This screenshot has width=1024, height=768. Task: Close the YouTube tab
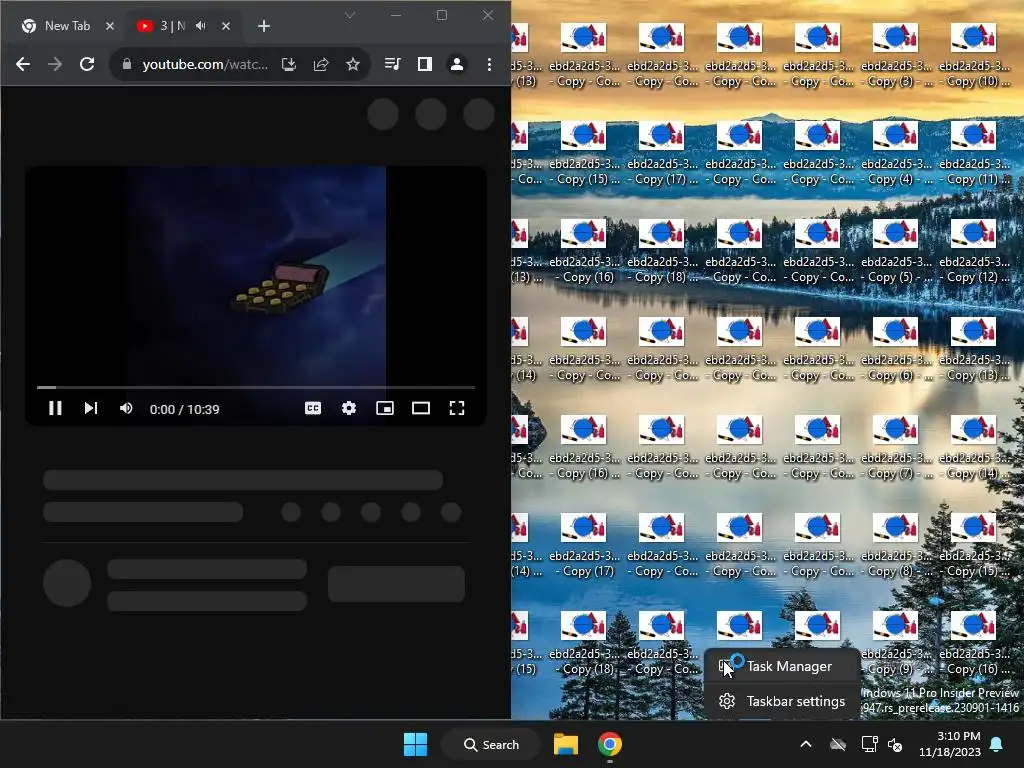(x=225, y=26)
